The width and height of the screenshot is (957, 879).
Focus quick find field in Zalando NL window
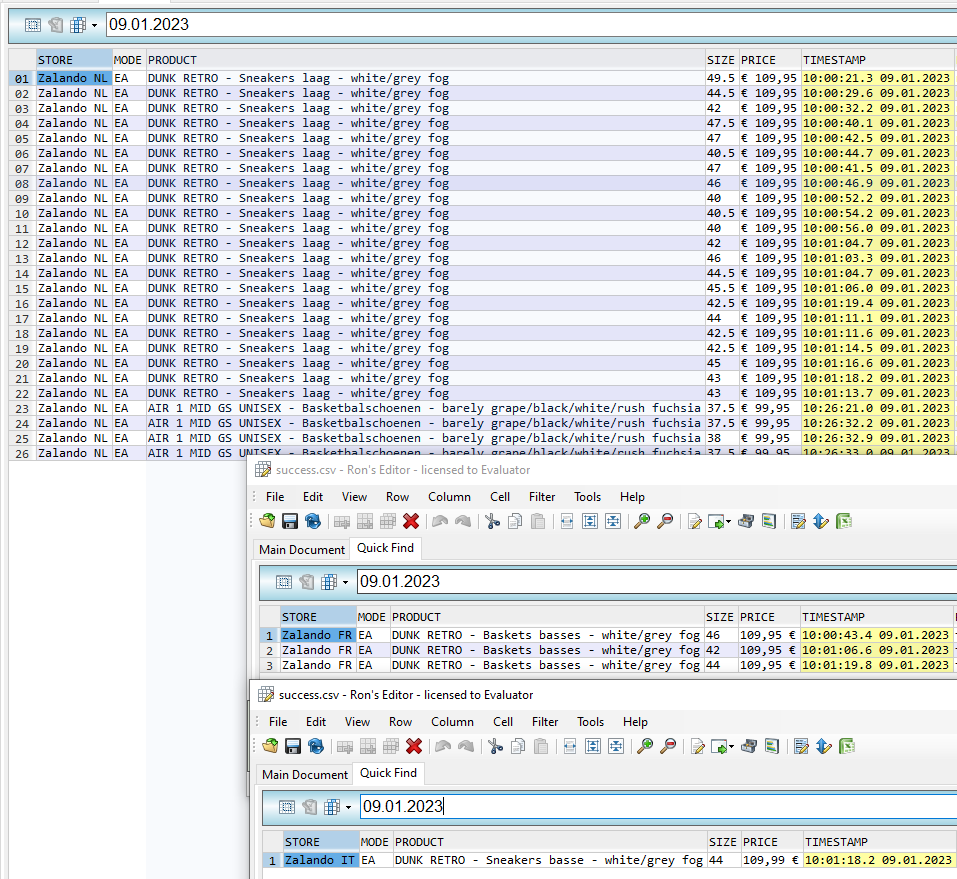[x=531, y=24]
